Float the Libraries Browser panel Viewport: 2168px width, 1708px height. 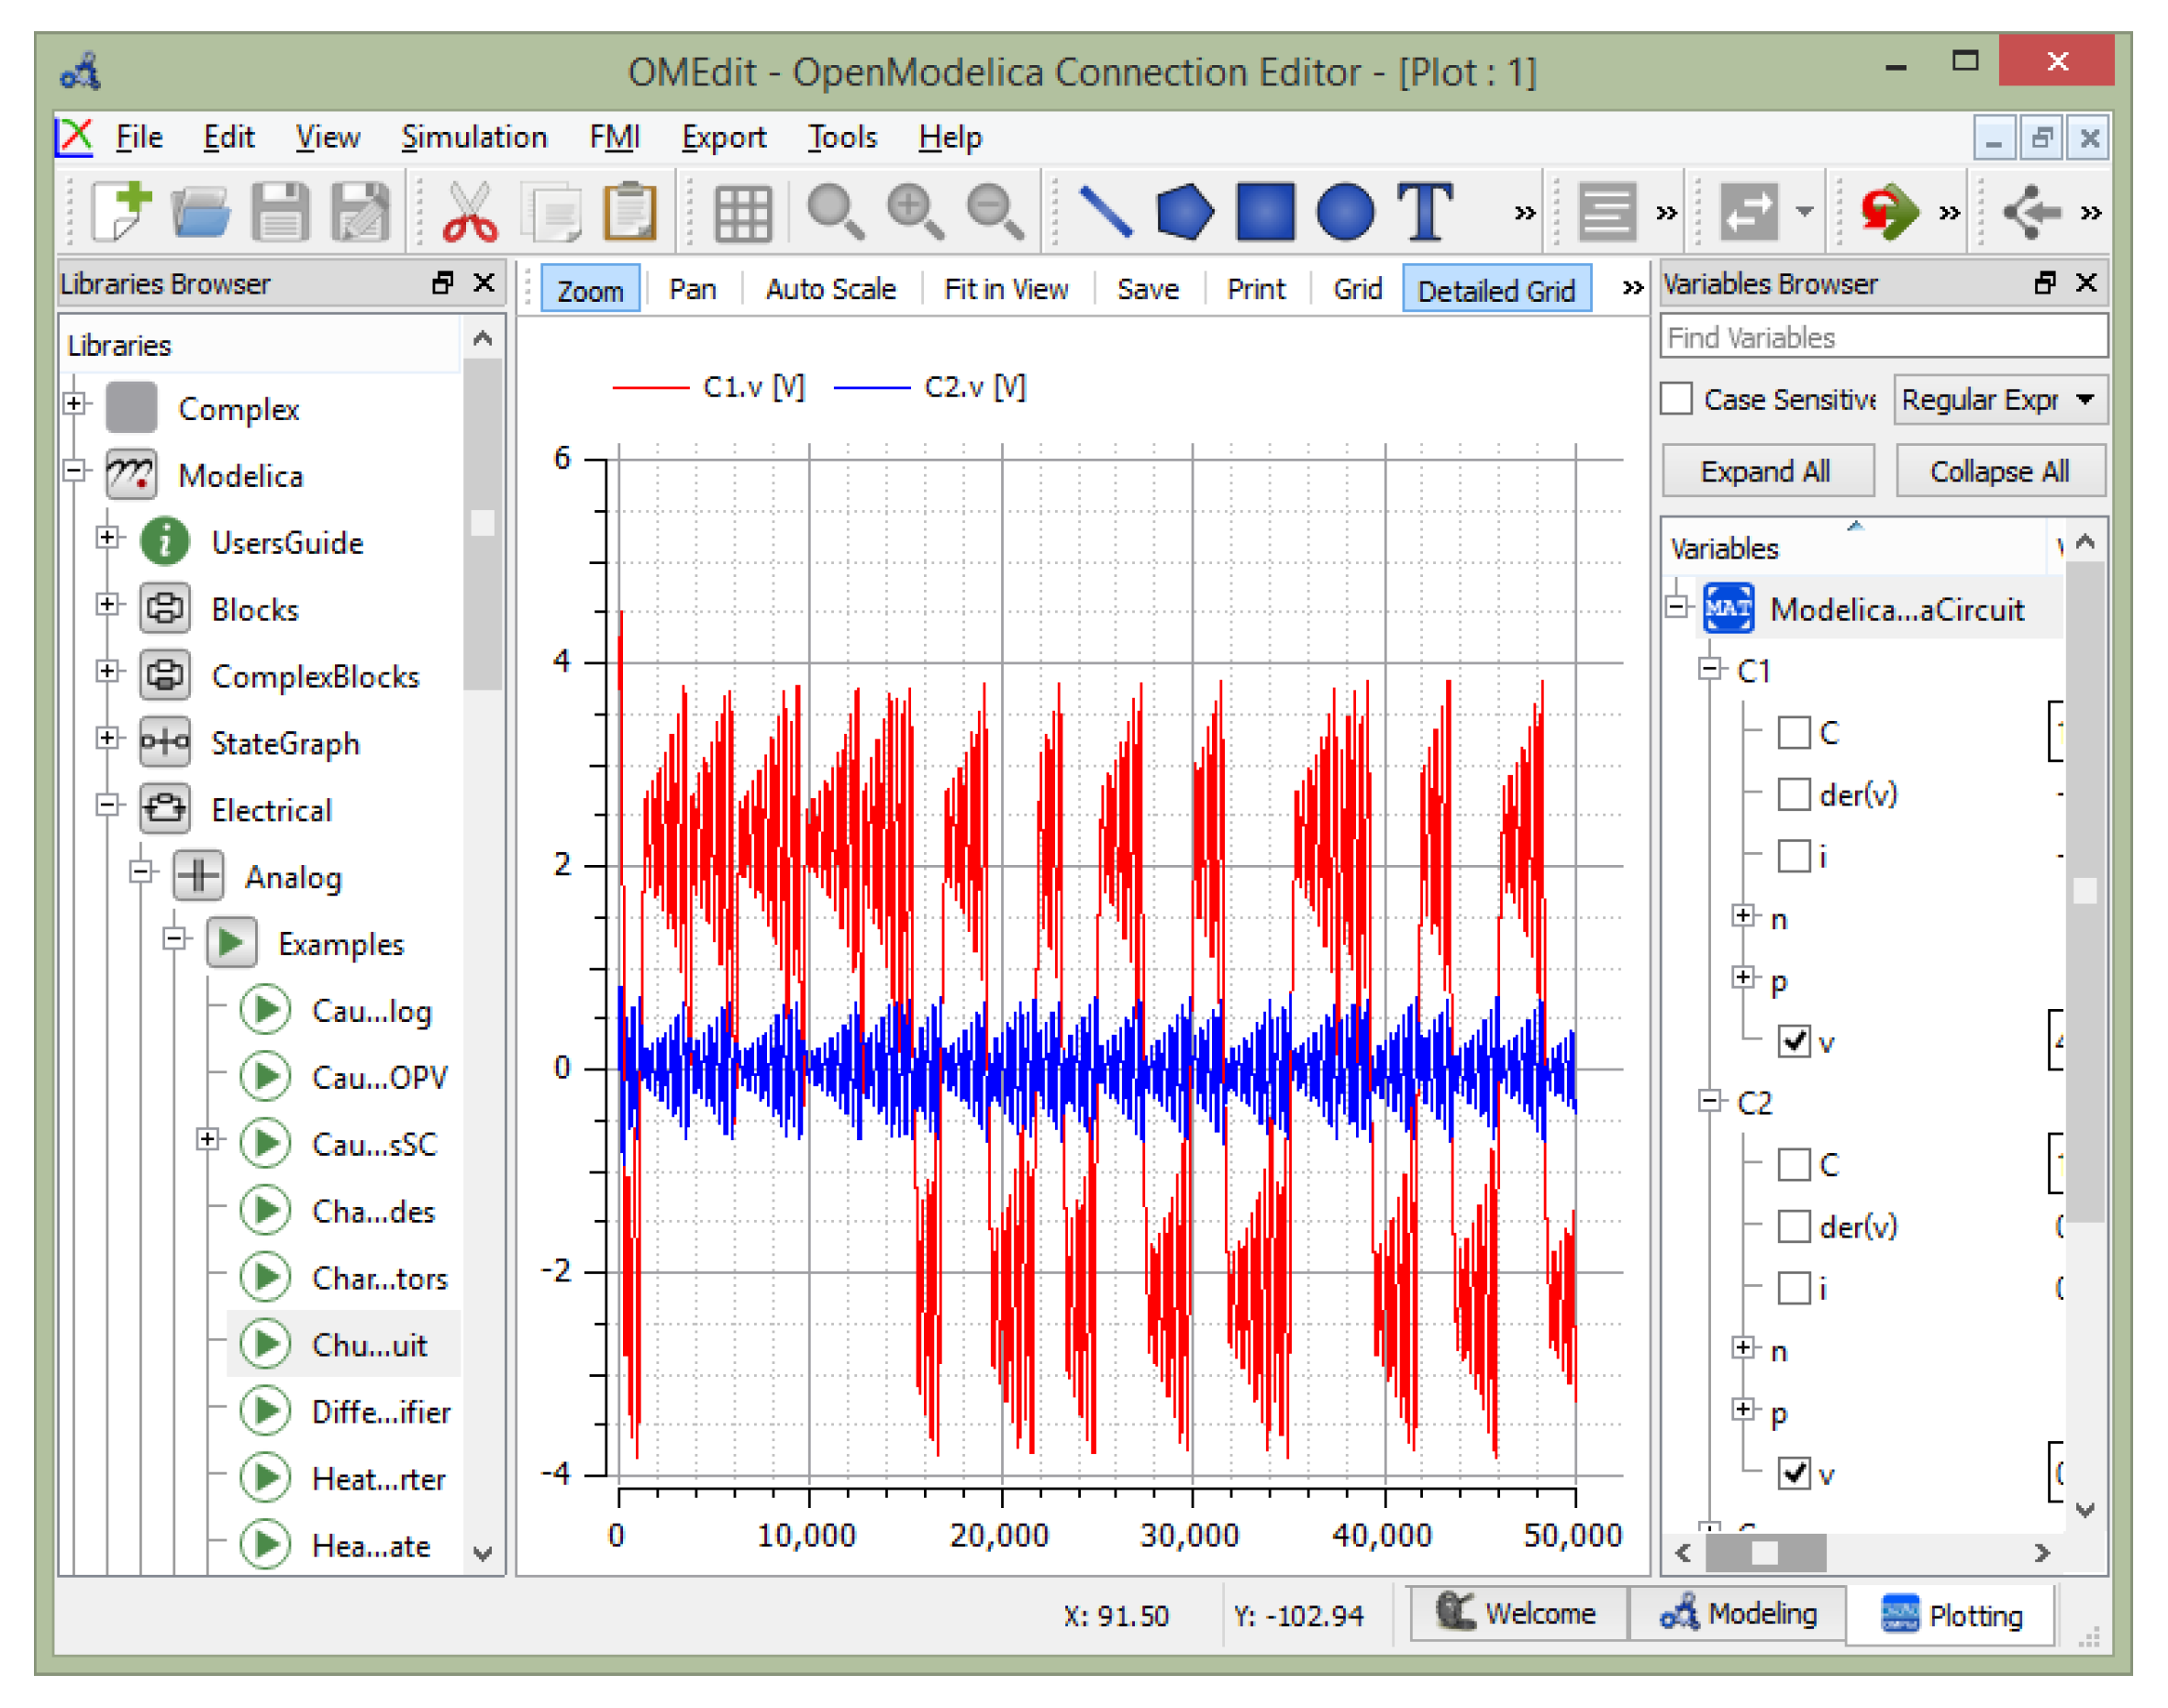point(443,283)
